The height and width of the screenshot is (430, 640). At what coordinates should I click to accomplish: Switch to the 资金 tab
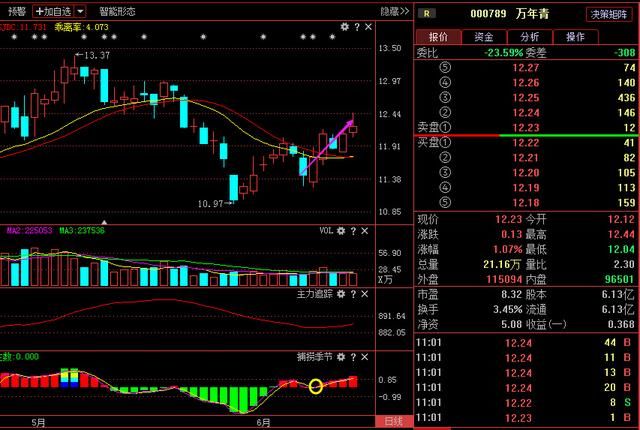pyautogui.click(x=484, y=37)
